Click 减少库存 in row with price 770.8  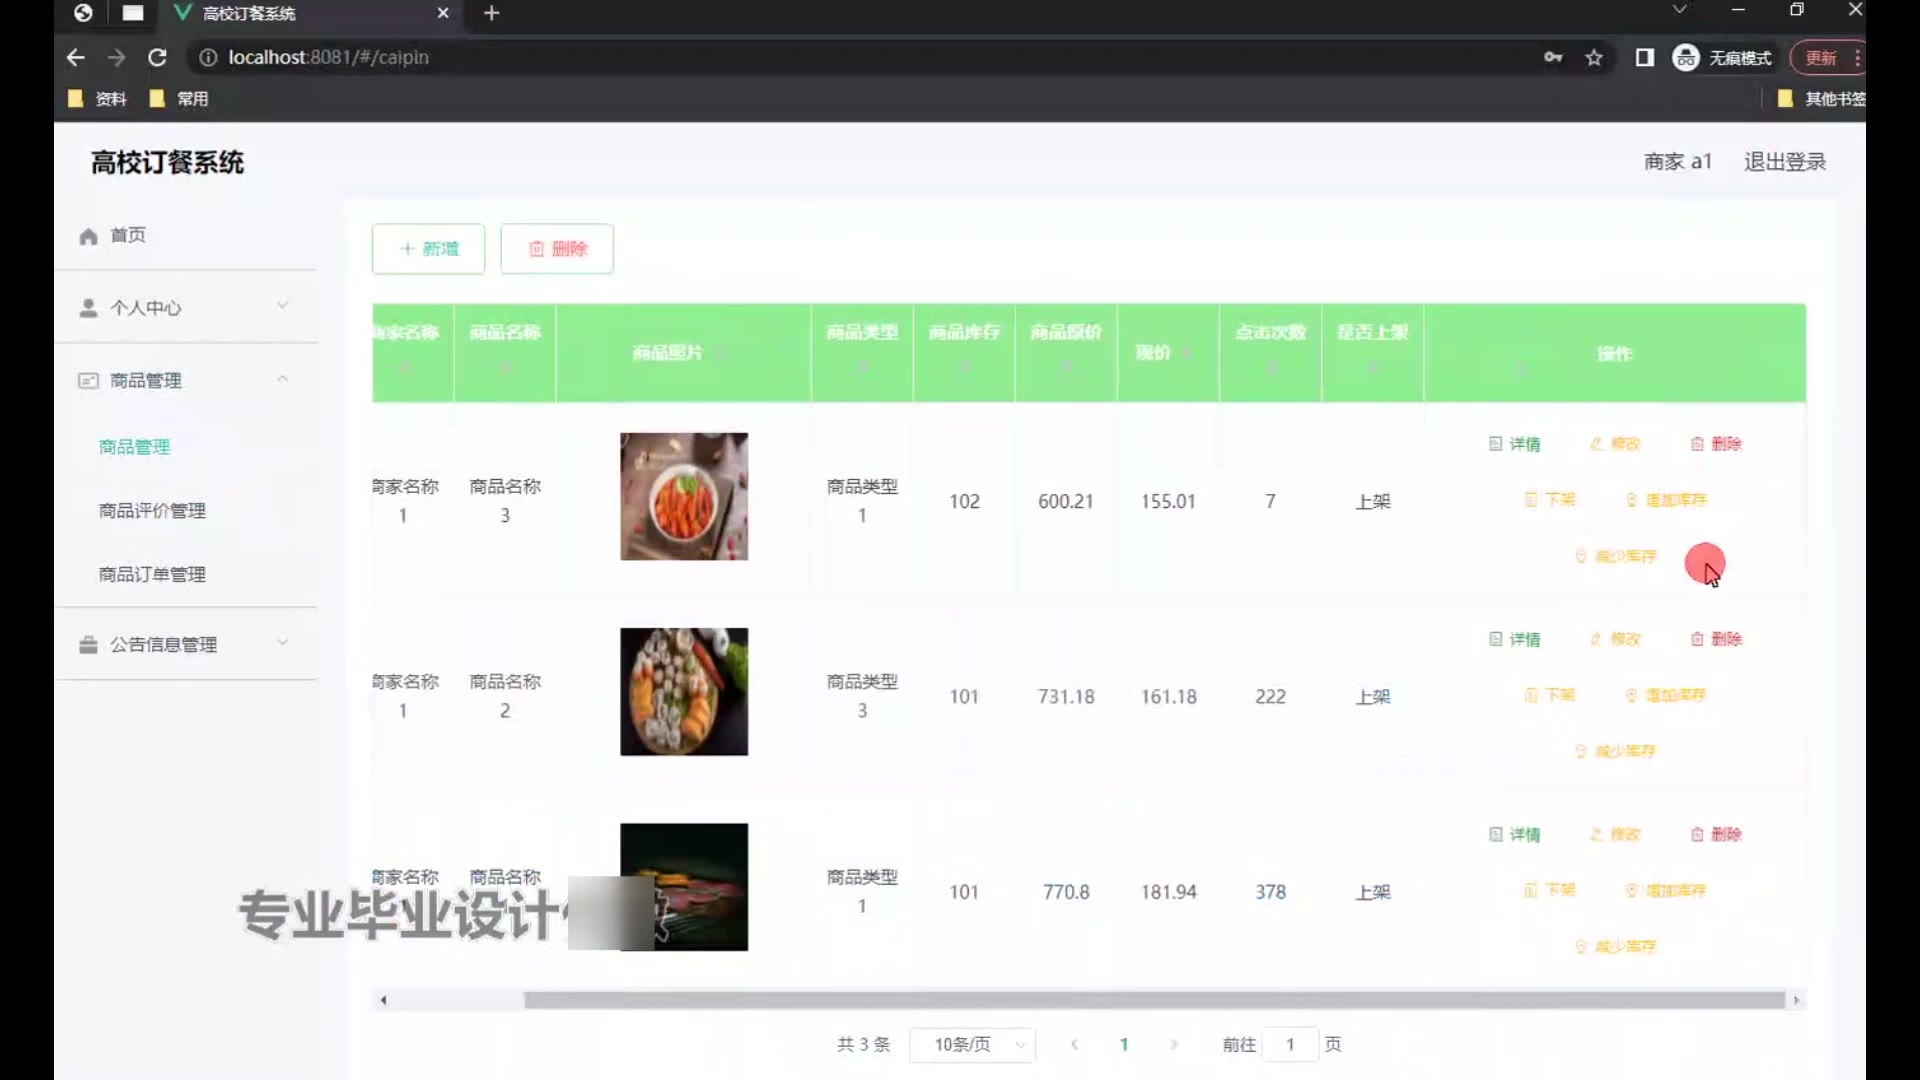[1615, 946]
